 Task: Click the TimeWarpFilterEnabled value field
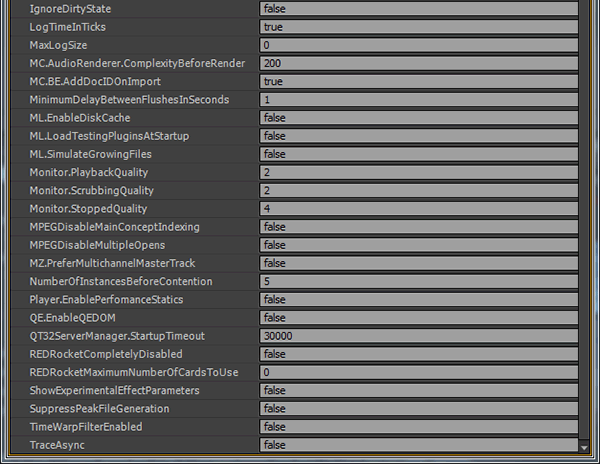[418, 427]
